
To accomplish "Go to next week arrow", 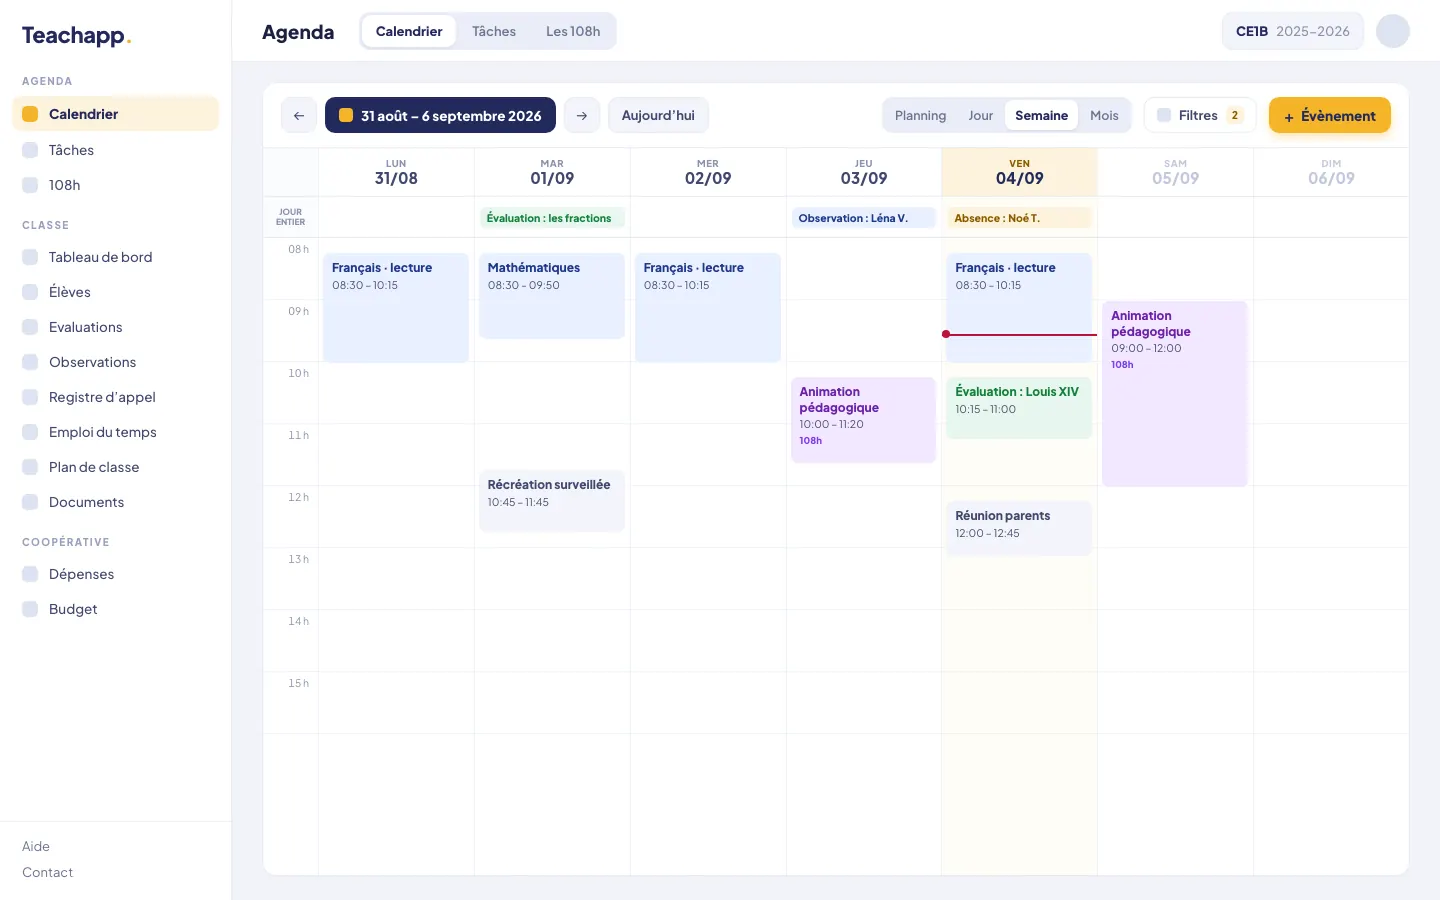I will (582, 115).
